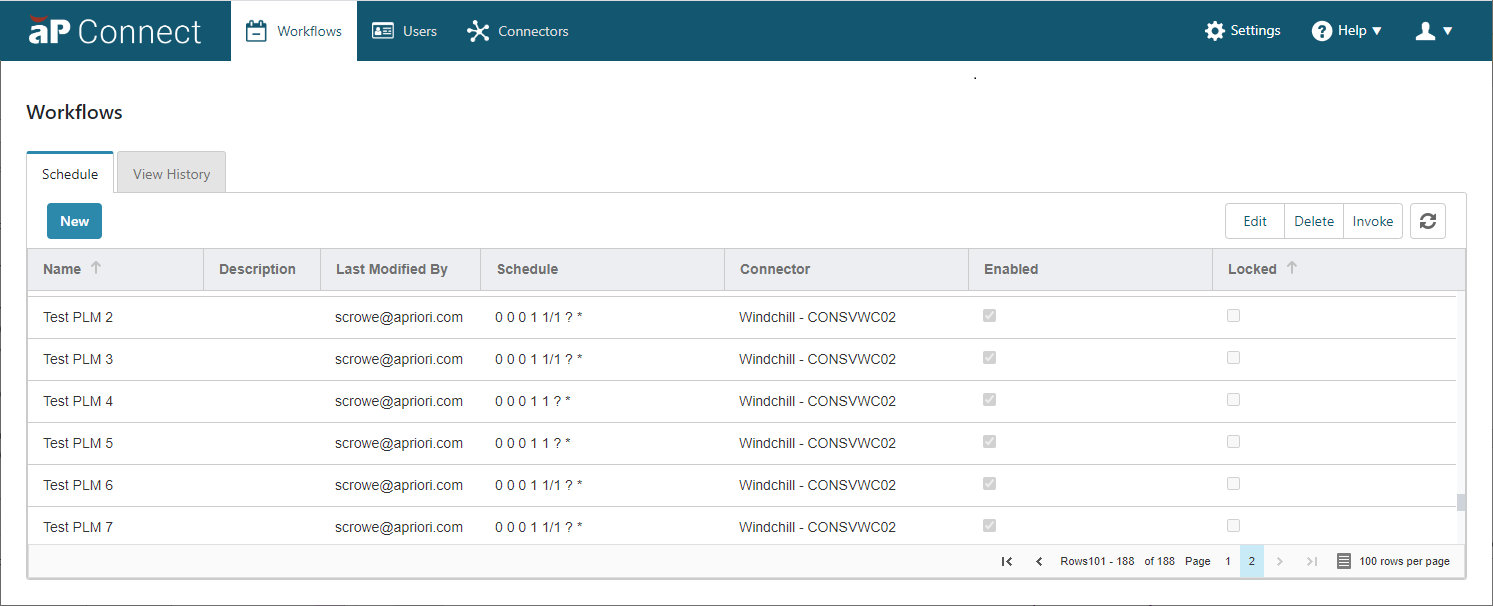Click the Invoke button

click(x=1372, y=221)
